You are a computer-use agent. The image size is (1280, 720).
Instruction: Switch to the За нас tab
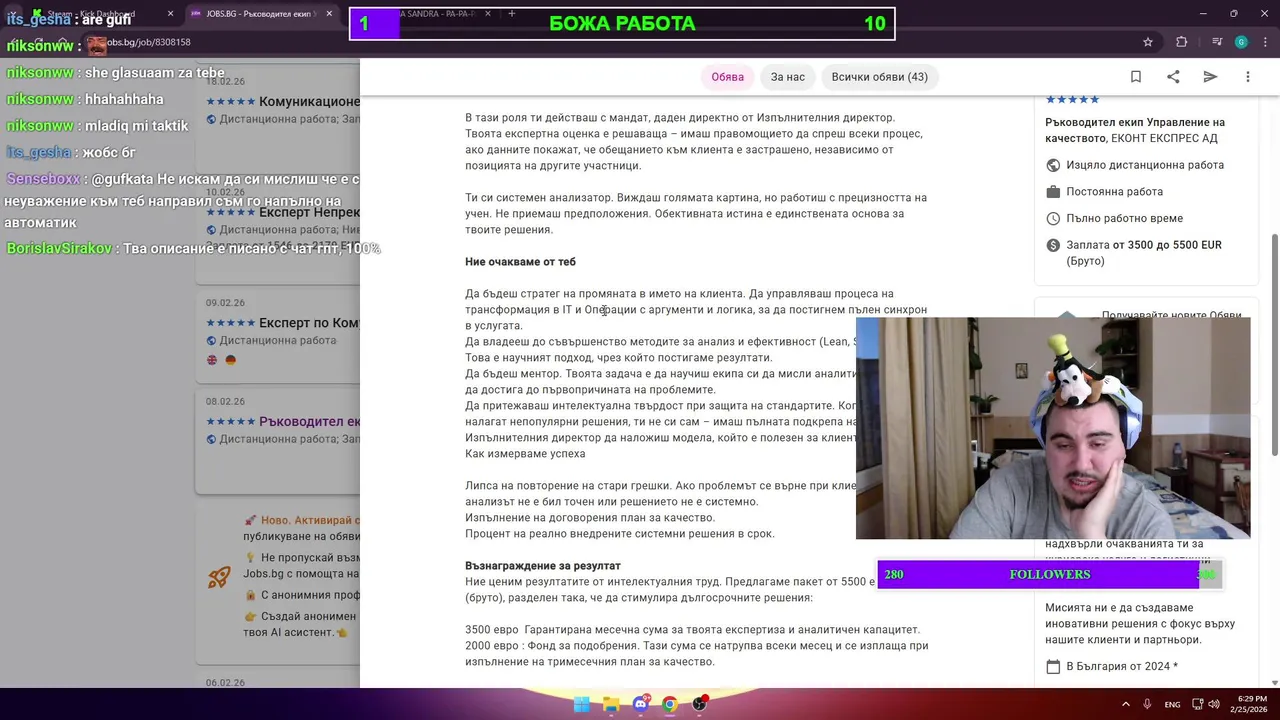[x=788, y=77]
